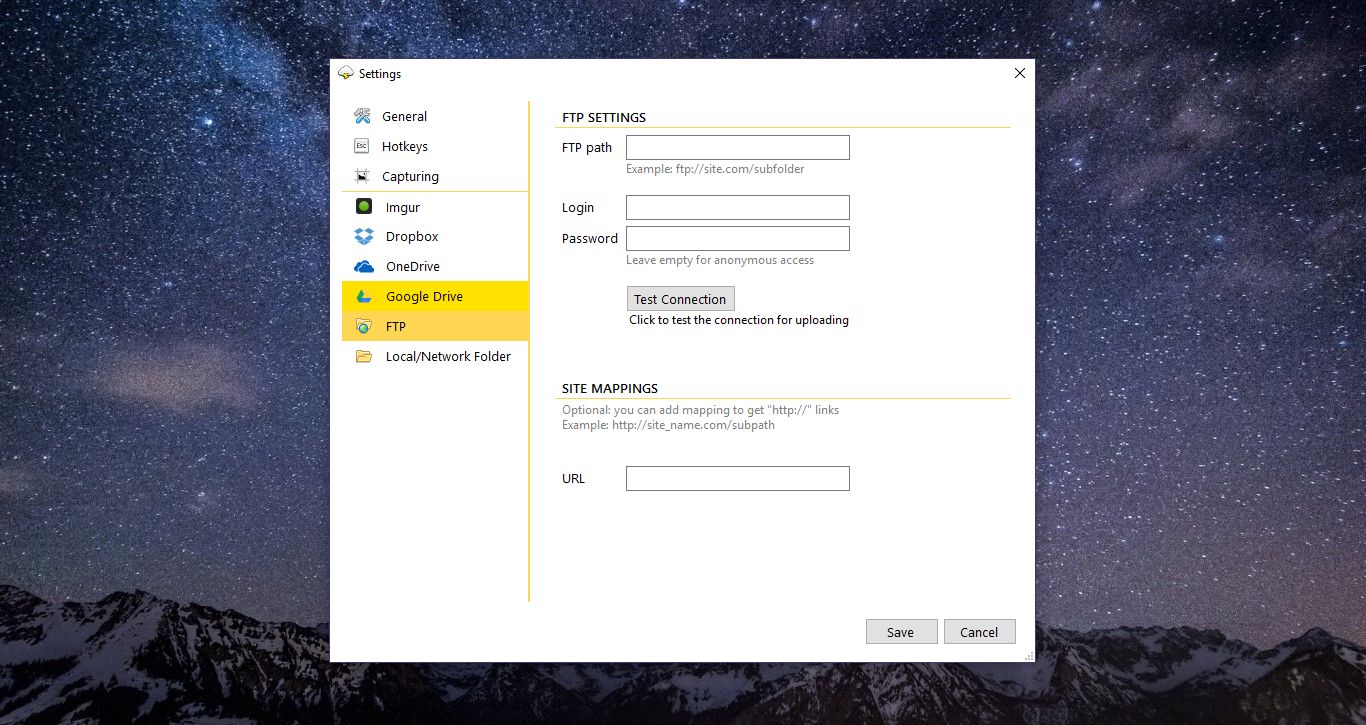Click the "Login" label
The height and width of the screenshot is (725, 1366).
tap(578, 208)
